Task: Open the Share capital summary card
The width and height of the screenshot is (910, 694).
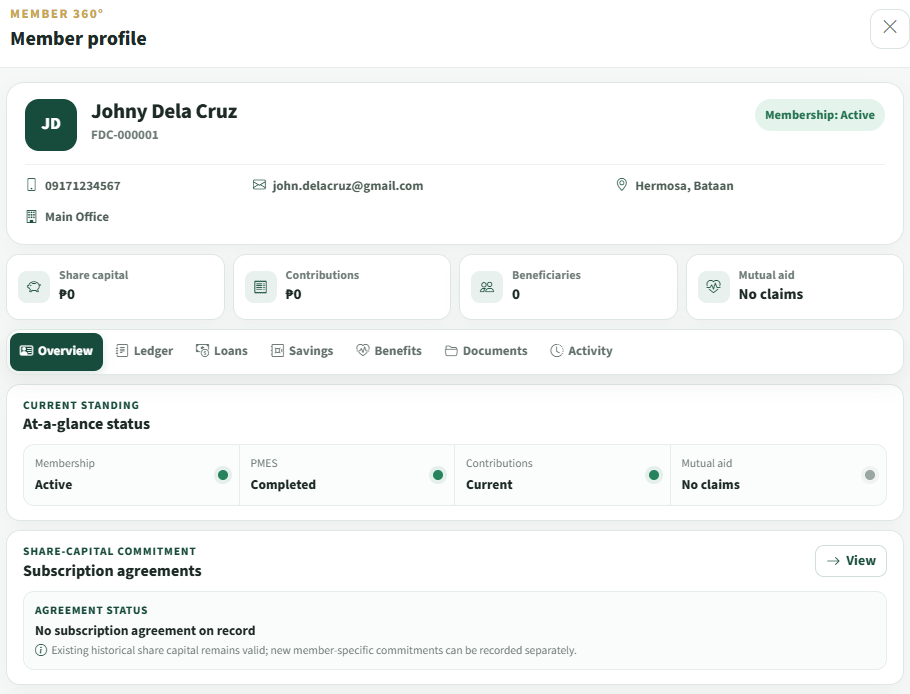Action: (115, 287)
